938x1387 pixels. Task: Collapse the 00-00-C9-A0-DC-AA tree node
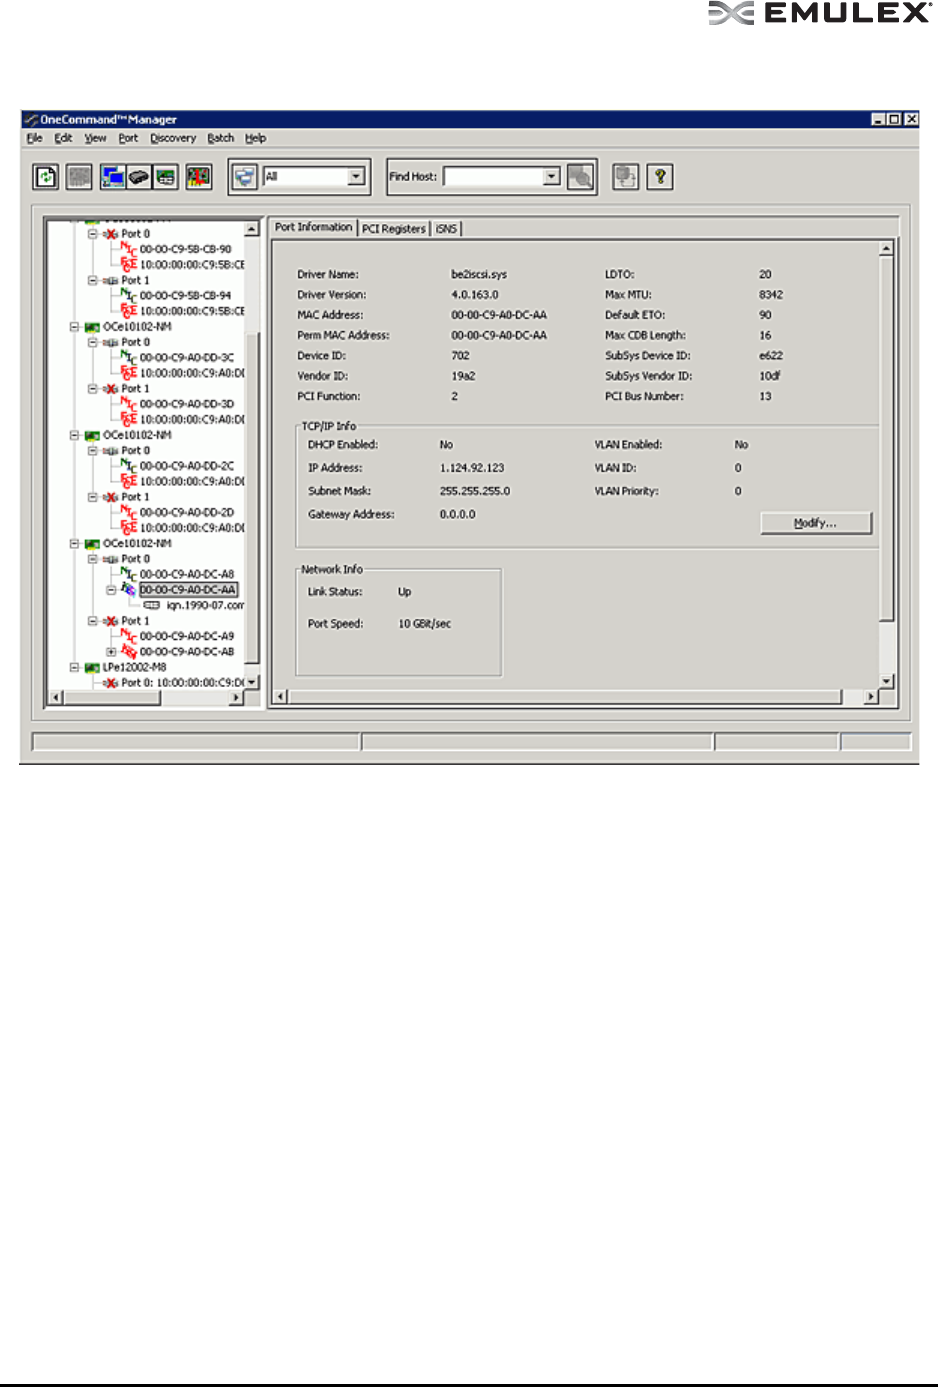pyautogui.click(x=111, y=590)
